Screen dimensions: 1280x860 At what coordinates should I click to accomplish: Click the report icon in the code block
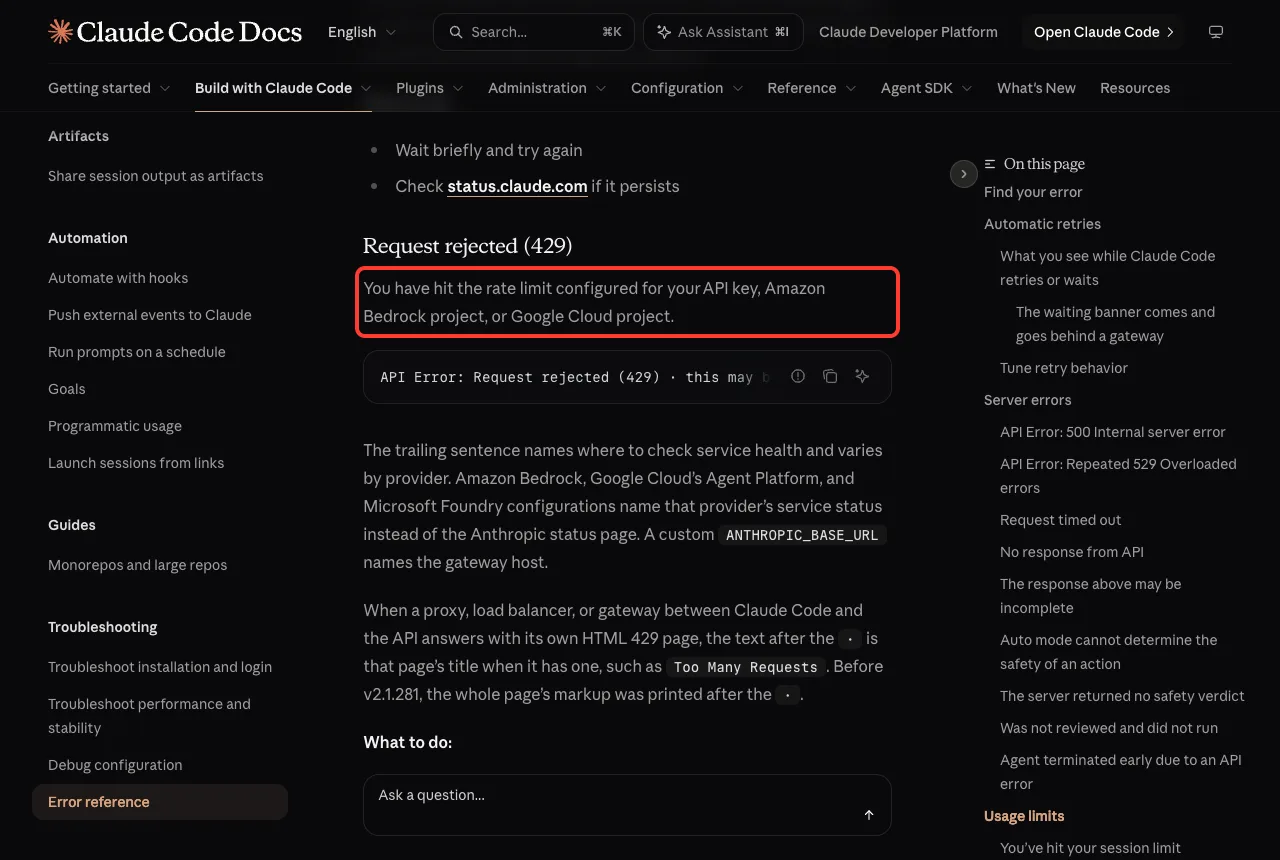[x=798, y=377]
